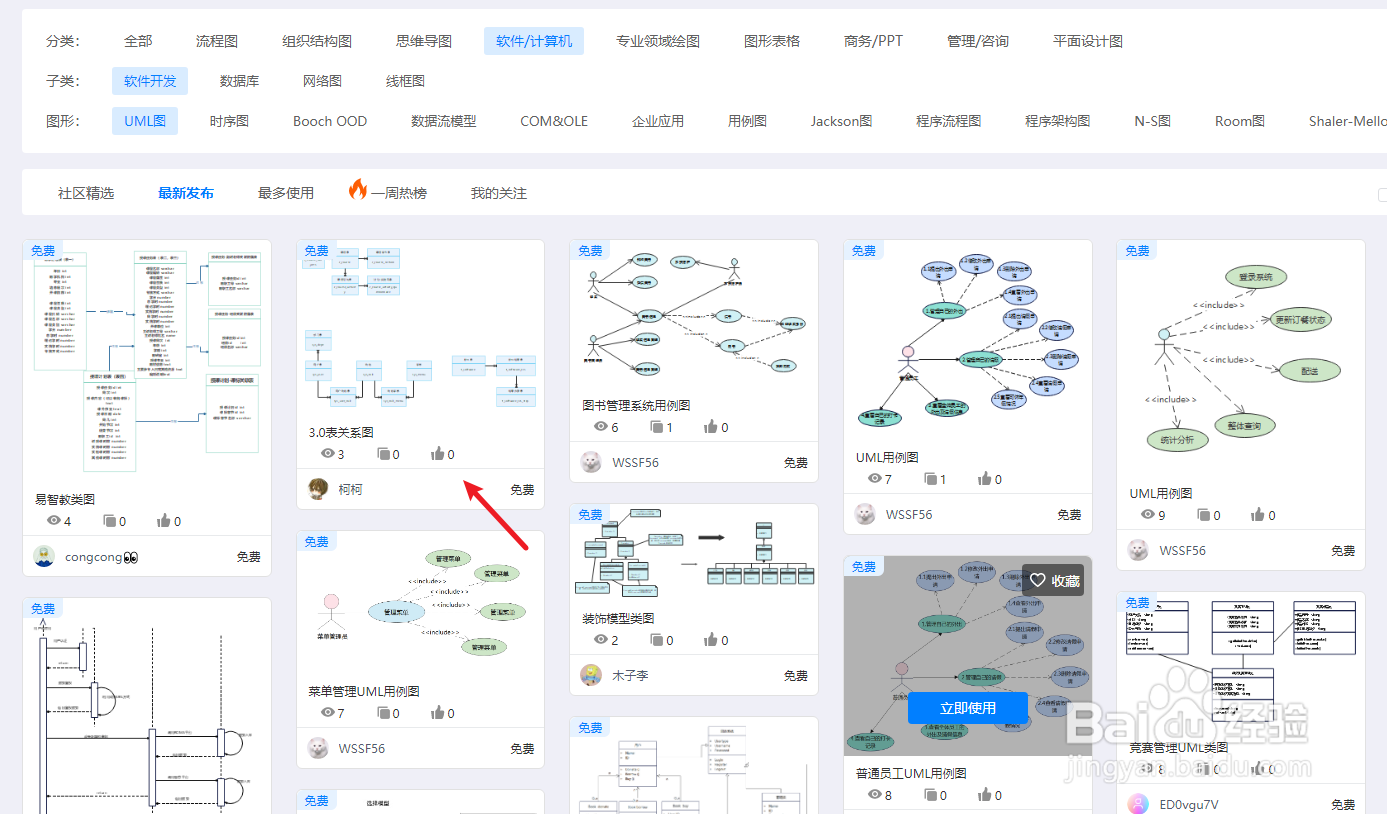Click the eye icon under 易智教类图
This screenshot has height=814, width=1387.
(x=56, y=520)
